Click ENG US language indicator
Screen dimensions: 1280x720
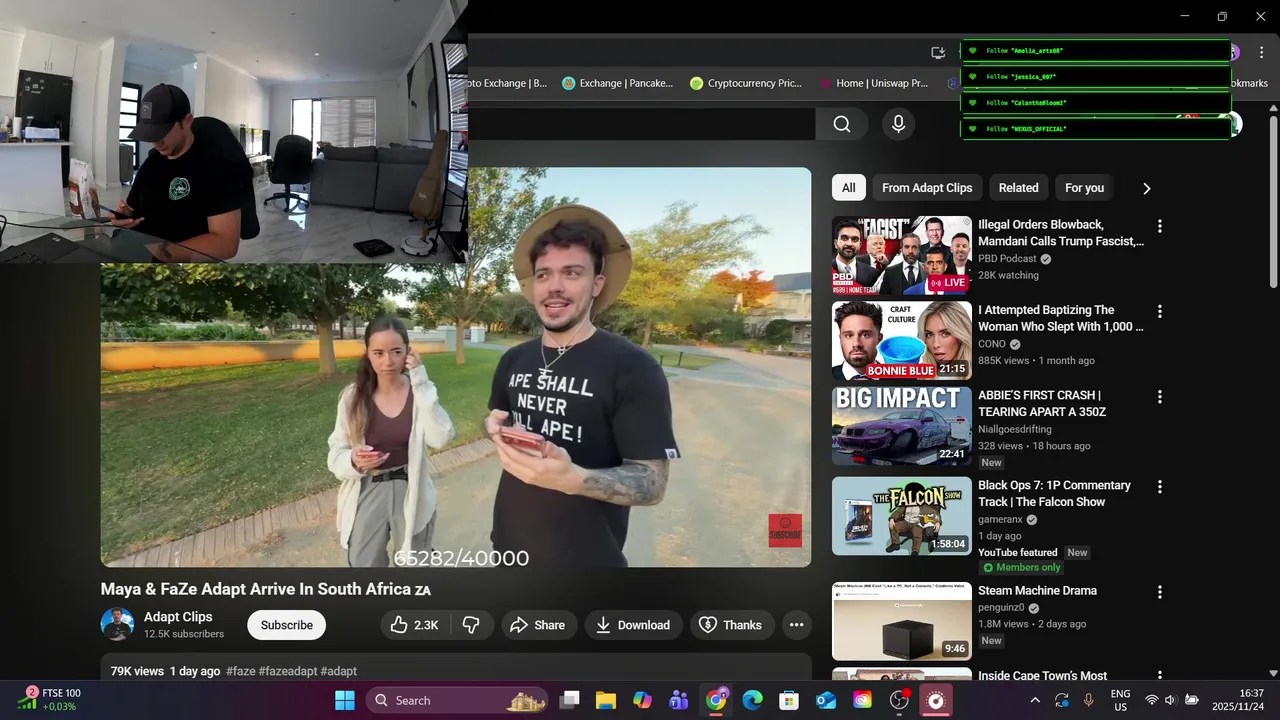[1120, 700]
